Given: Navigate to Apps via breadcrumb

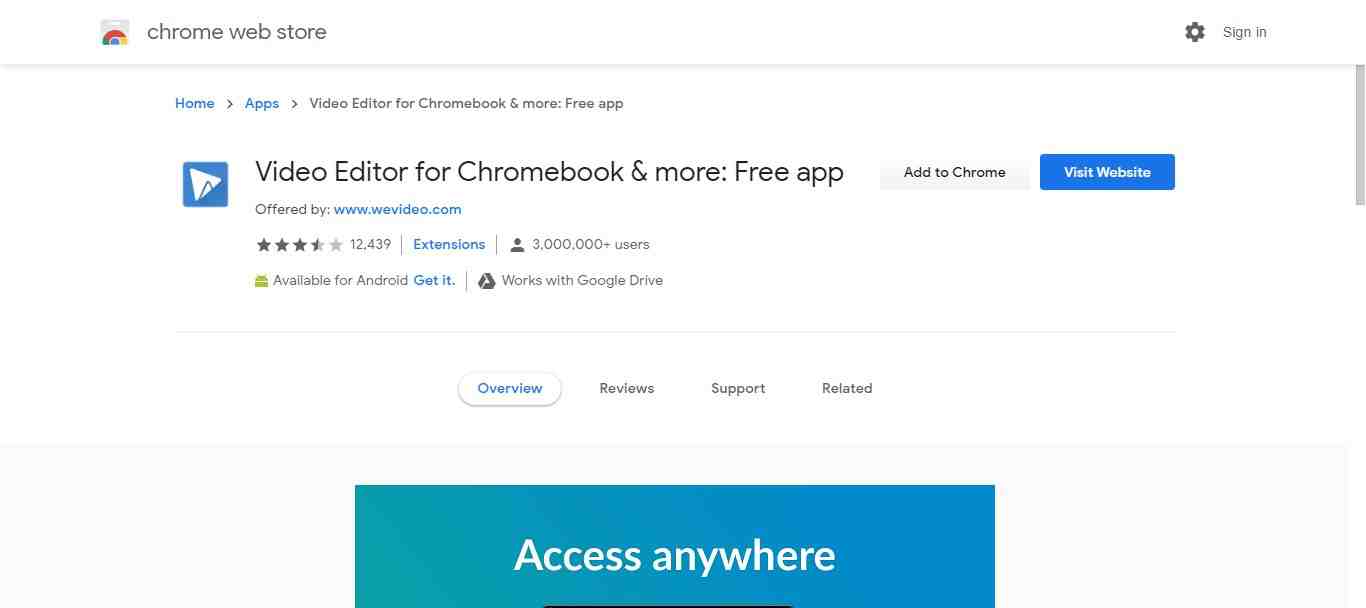Looking at the screenshot, I should click(x=261, y=103).
